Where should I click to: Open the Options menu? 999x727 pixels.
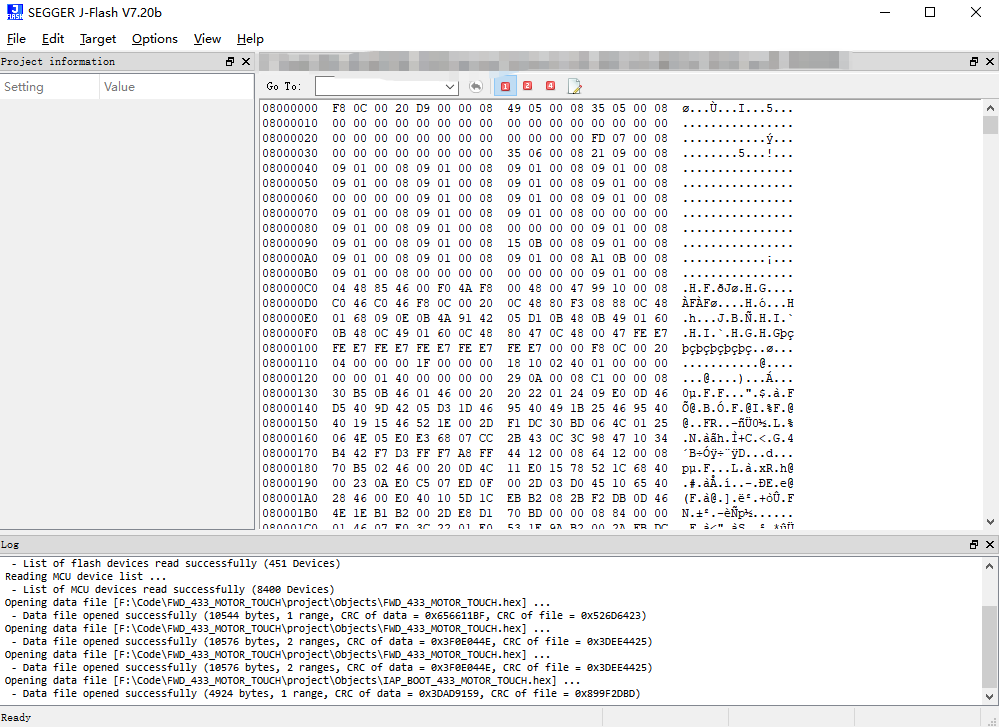155,39
